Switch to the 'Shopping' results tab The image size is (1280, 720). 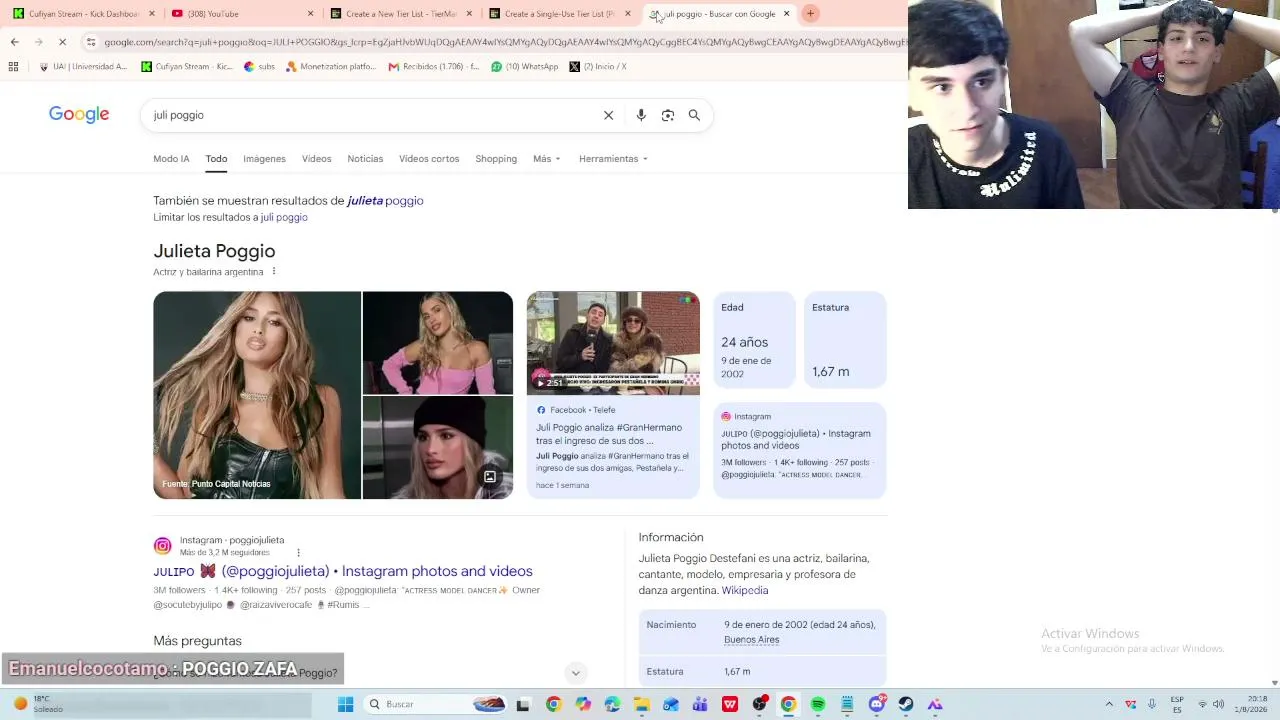(x=496, y=159)
